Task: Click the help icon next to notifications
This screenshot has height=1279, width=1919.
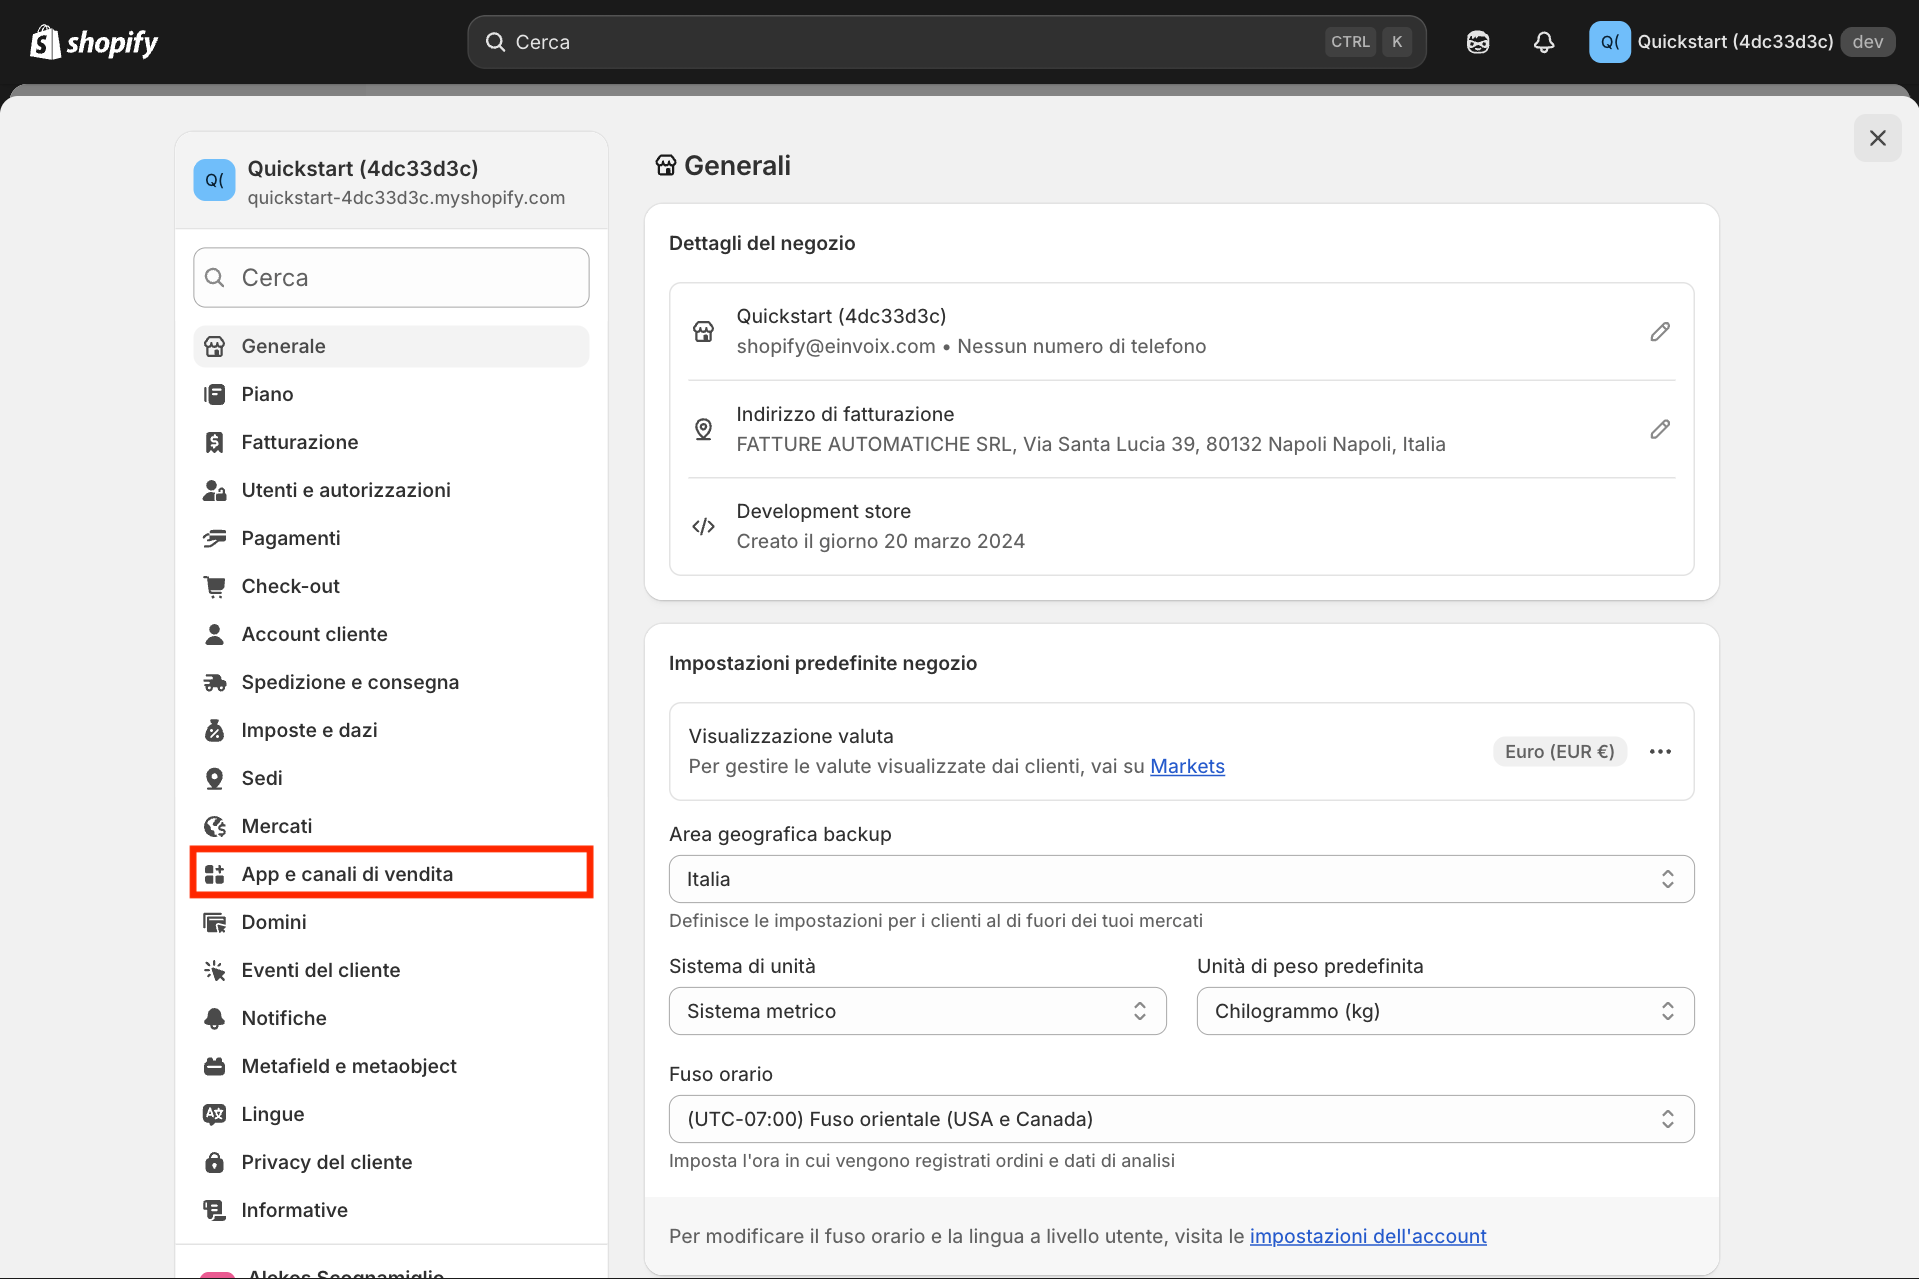Action: [1477, 42]
